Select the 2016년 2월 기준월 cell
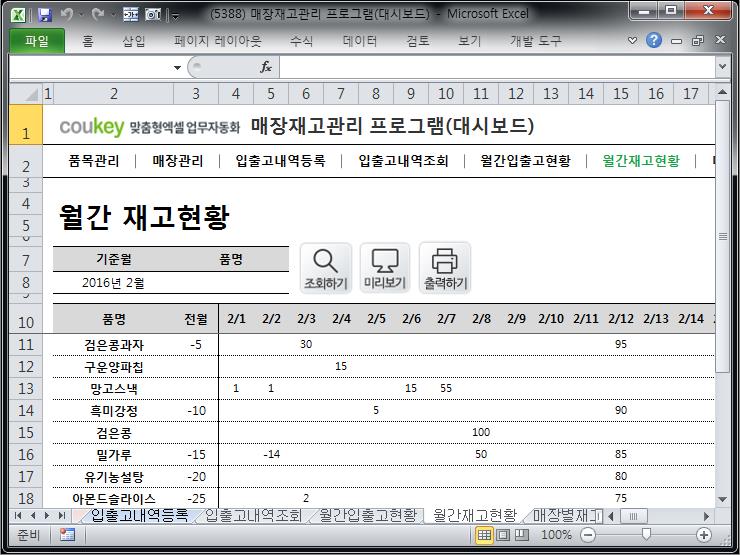The height and width of the screenshot is (555, 740). click(x=113, y=283)
